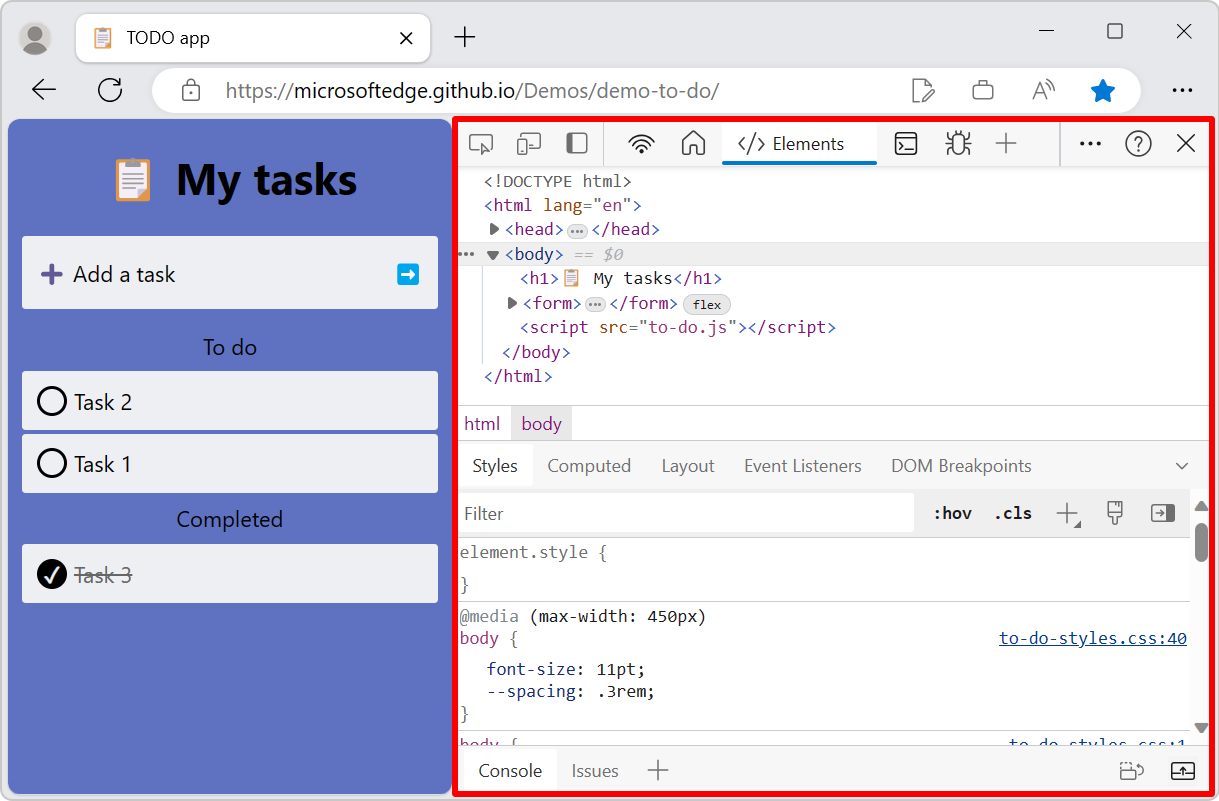
Task: Mark Task 2 as completed
Action: pyautogui.click(x=51, y=401)
